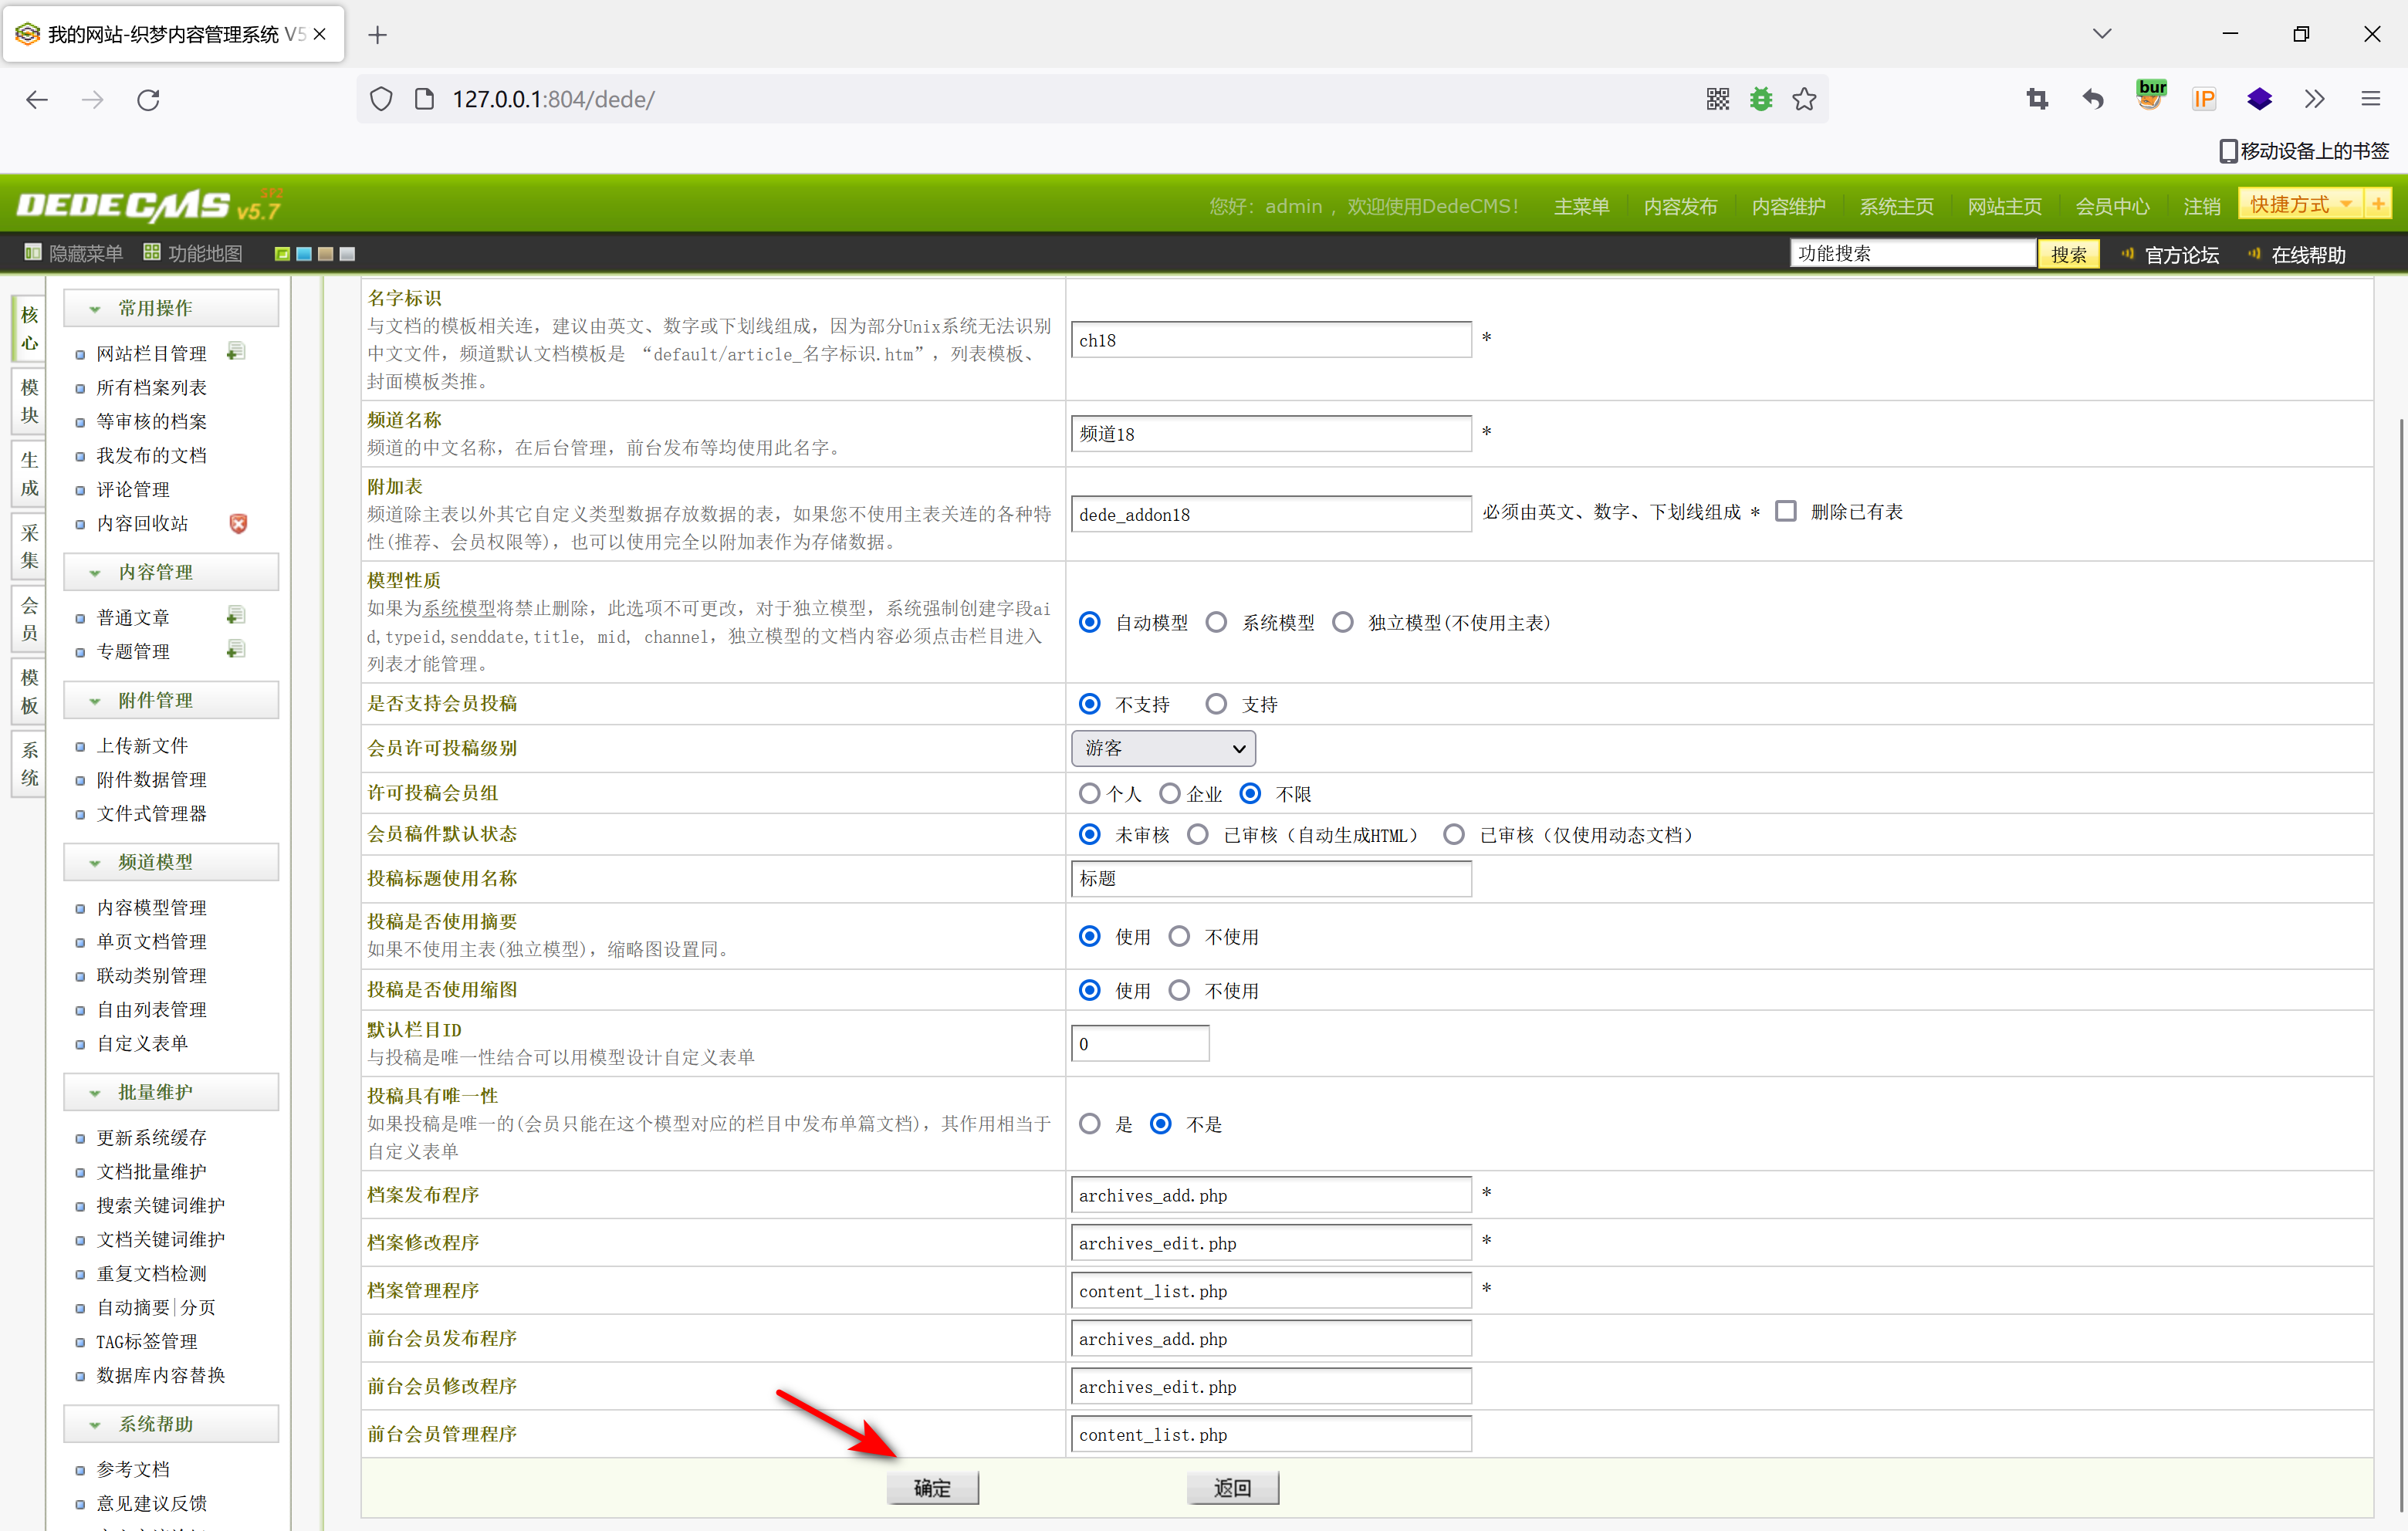
Task: Select the 系统模型 radio option
Action: point(1216,622)
